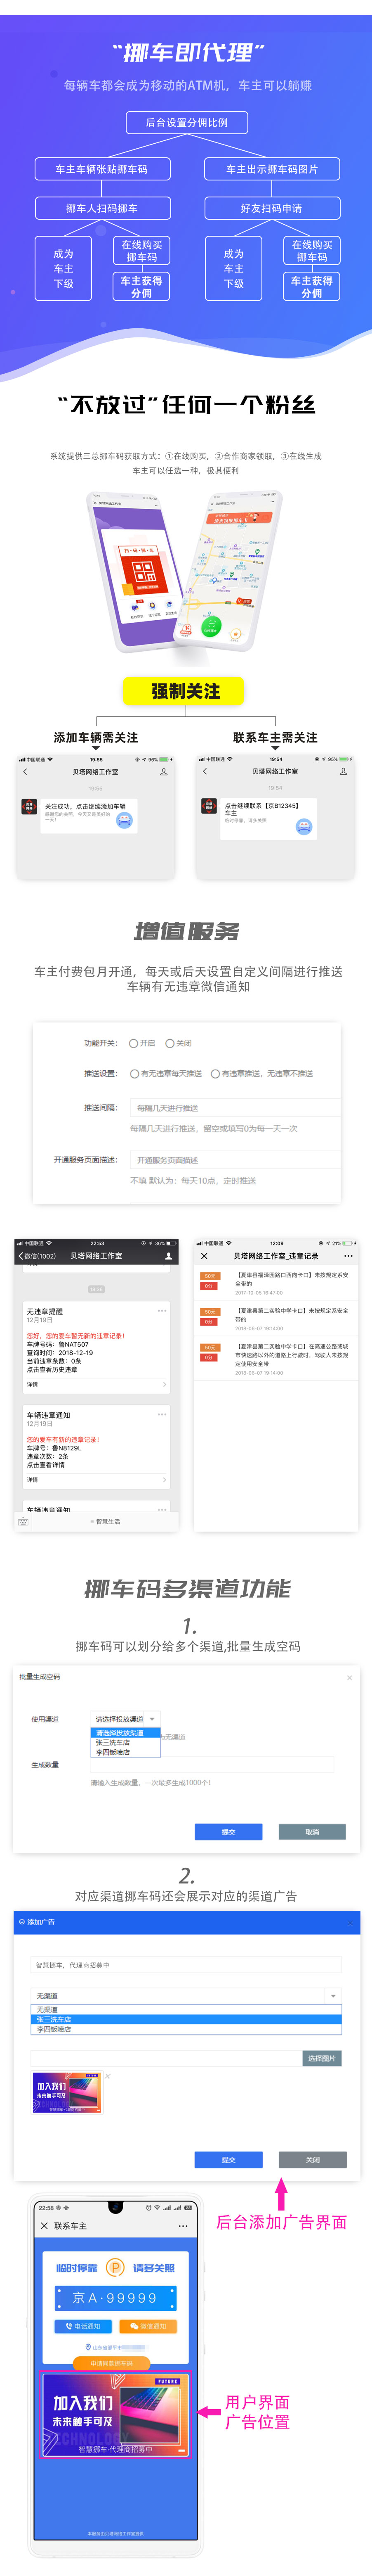Select the 开启 radio for 功能开关
This screenshot has height=2576, width=372.
click(133, 1043)
